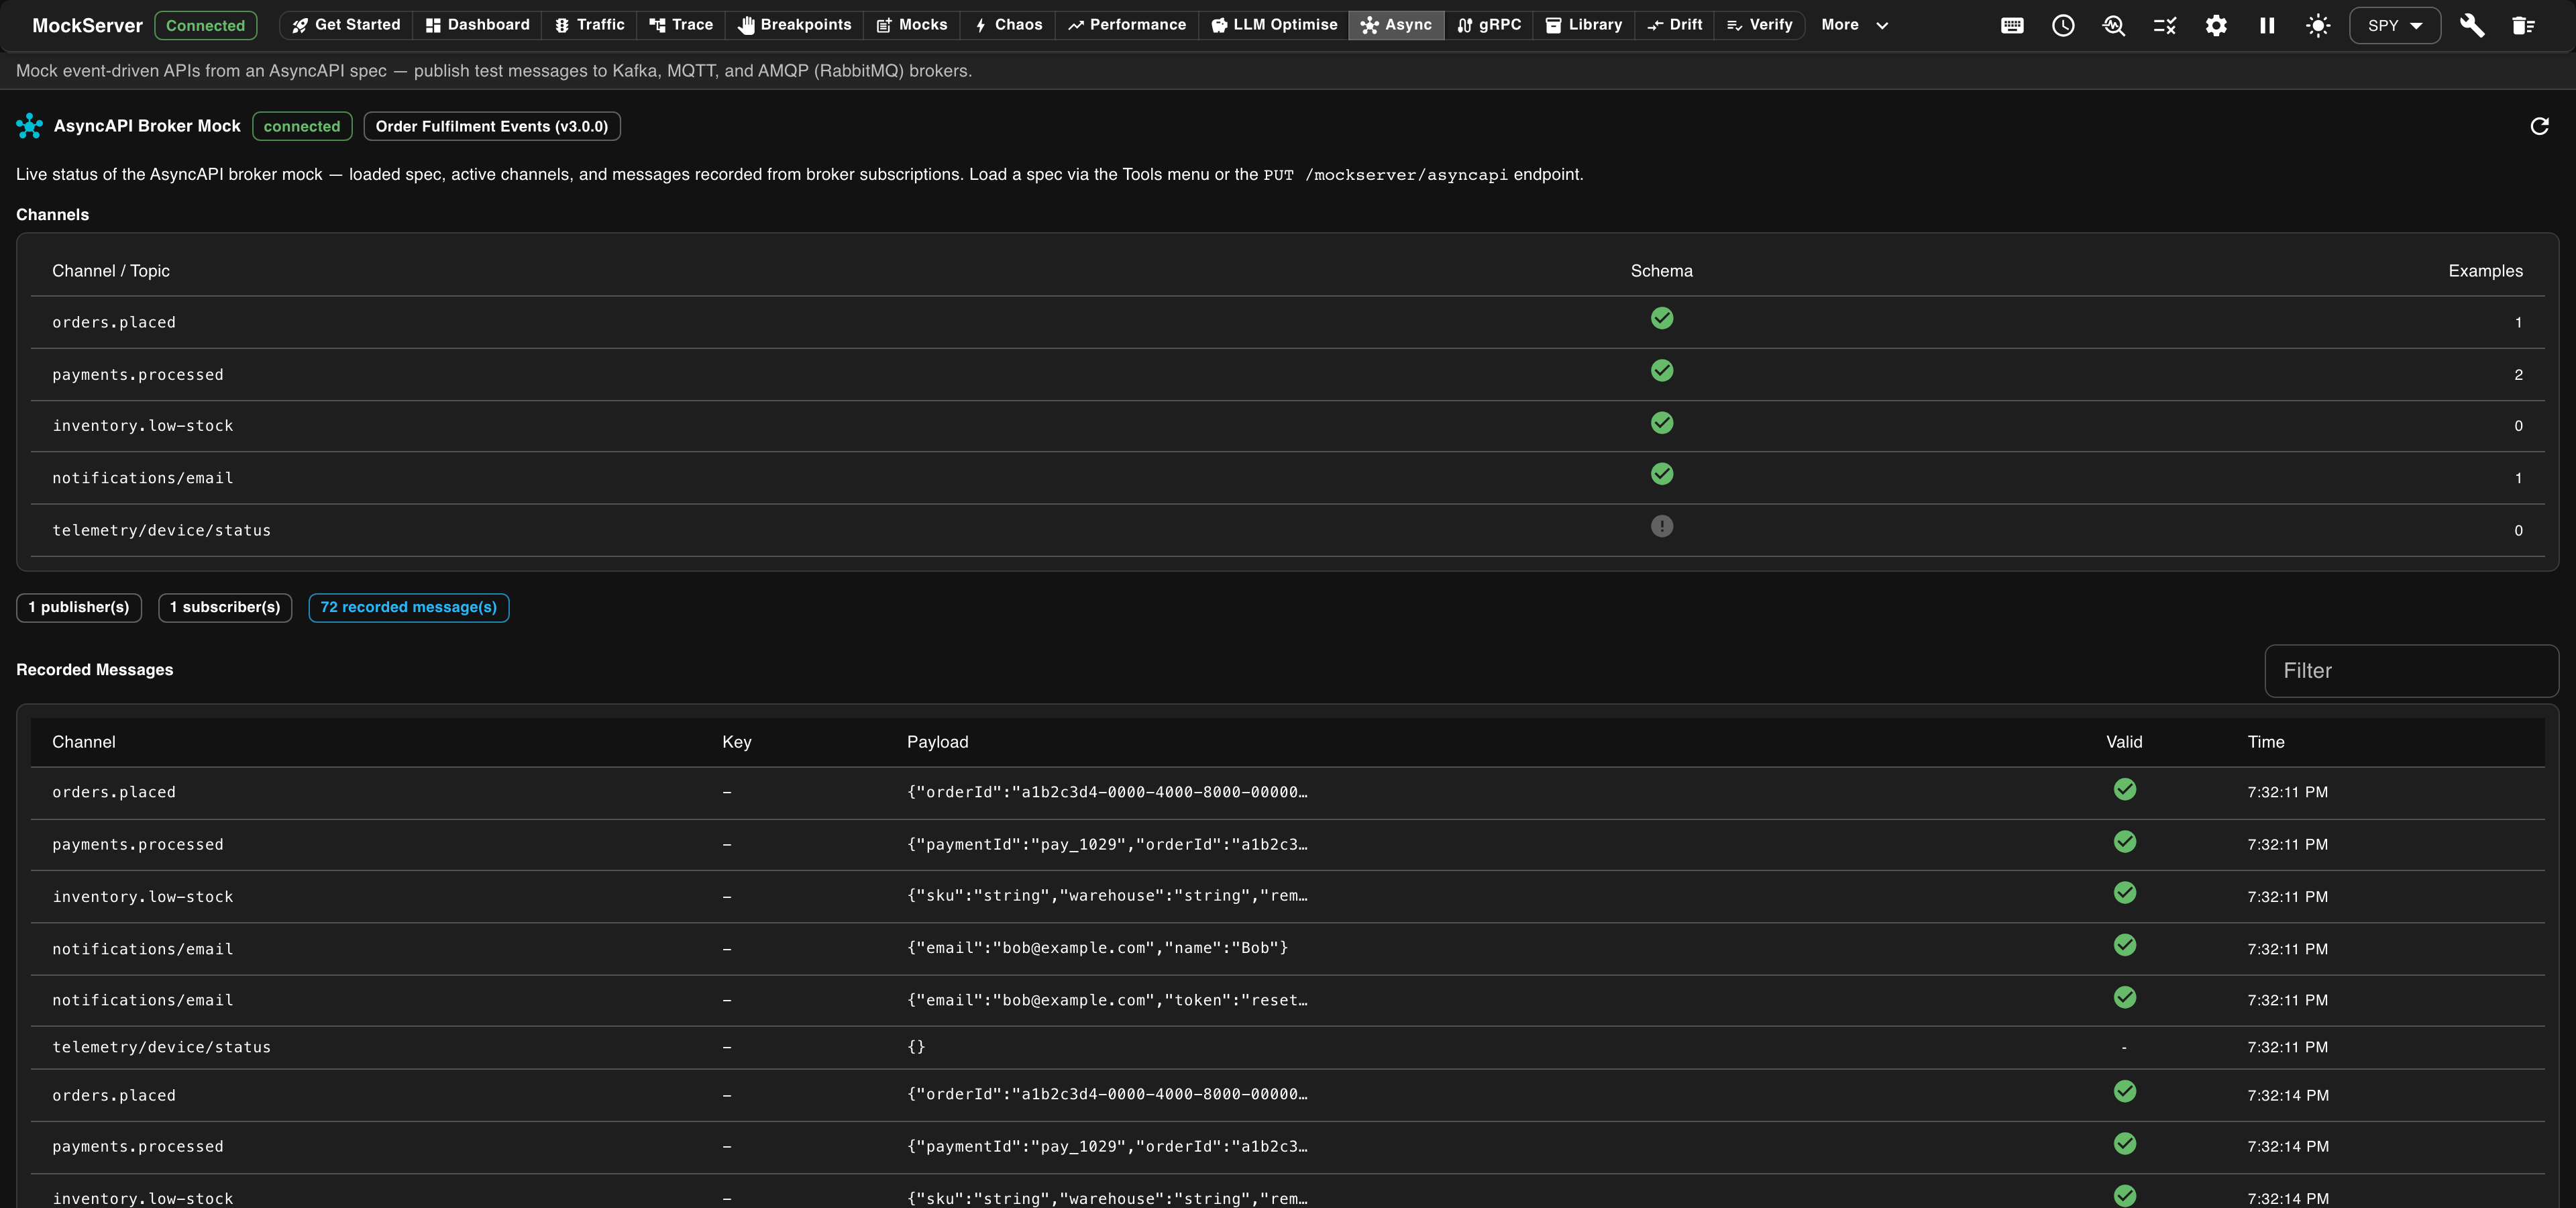Open the settings gear icon

click(x=2216, y=26)
